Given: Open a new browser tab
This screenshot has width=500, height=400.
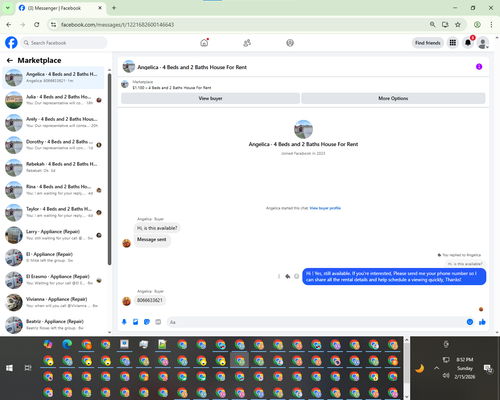Looking at the screenshot, I should [x=114, y=8].
